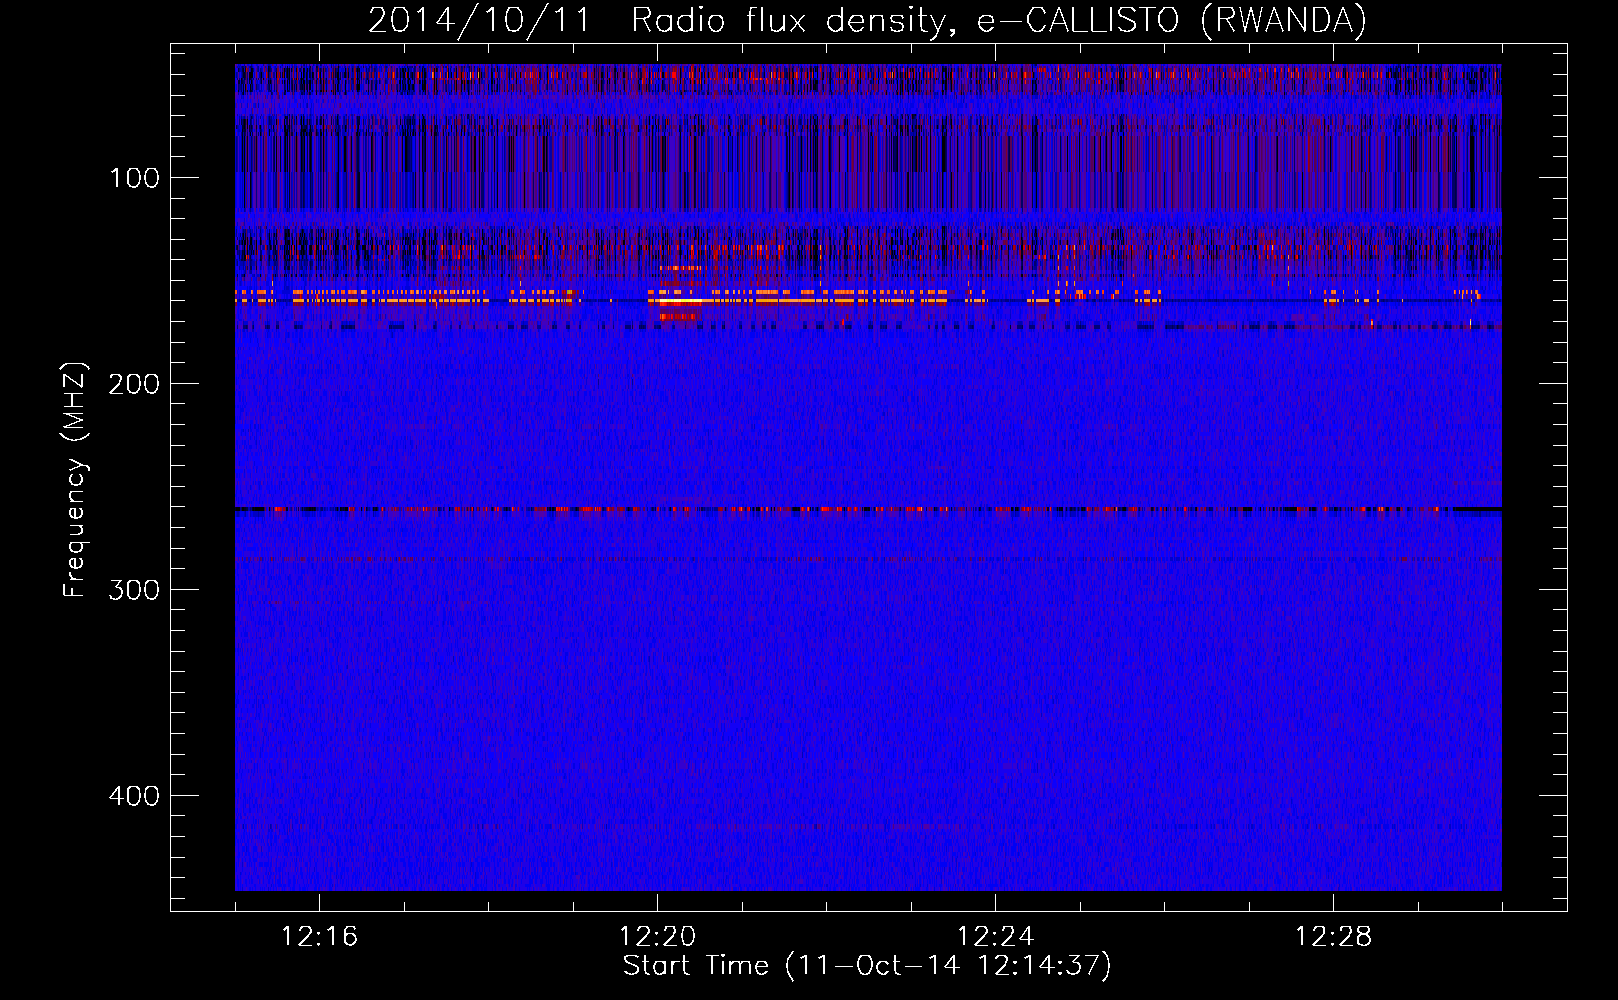Click the plot title mentioning e-CALLISTO (RWANDA)
Image resolution: width=1618 pixels, height=1000 pixels.
867,20
